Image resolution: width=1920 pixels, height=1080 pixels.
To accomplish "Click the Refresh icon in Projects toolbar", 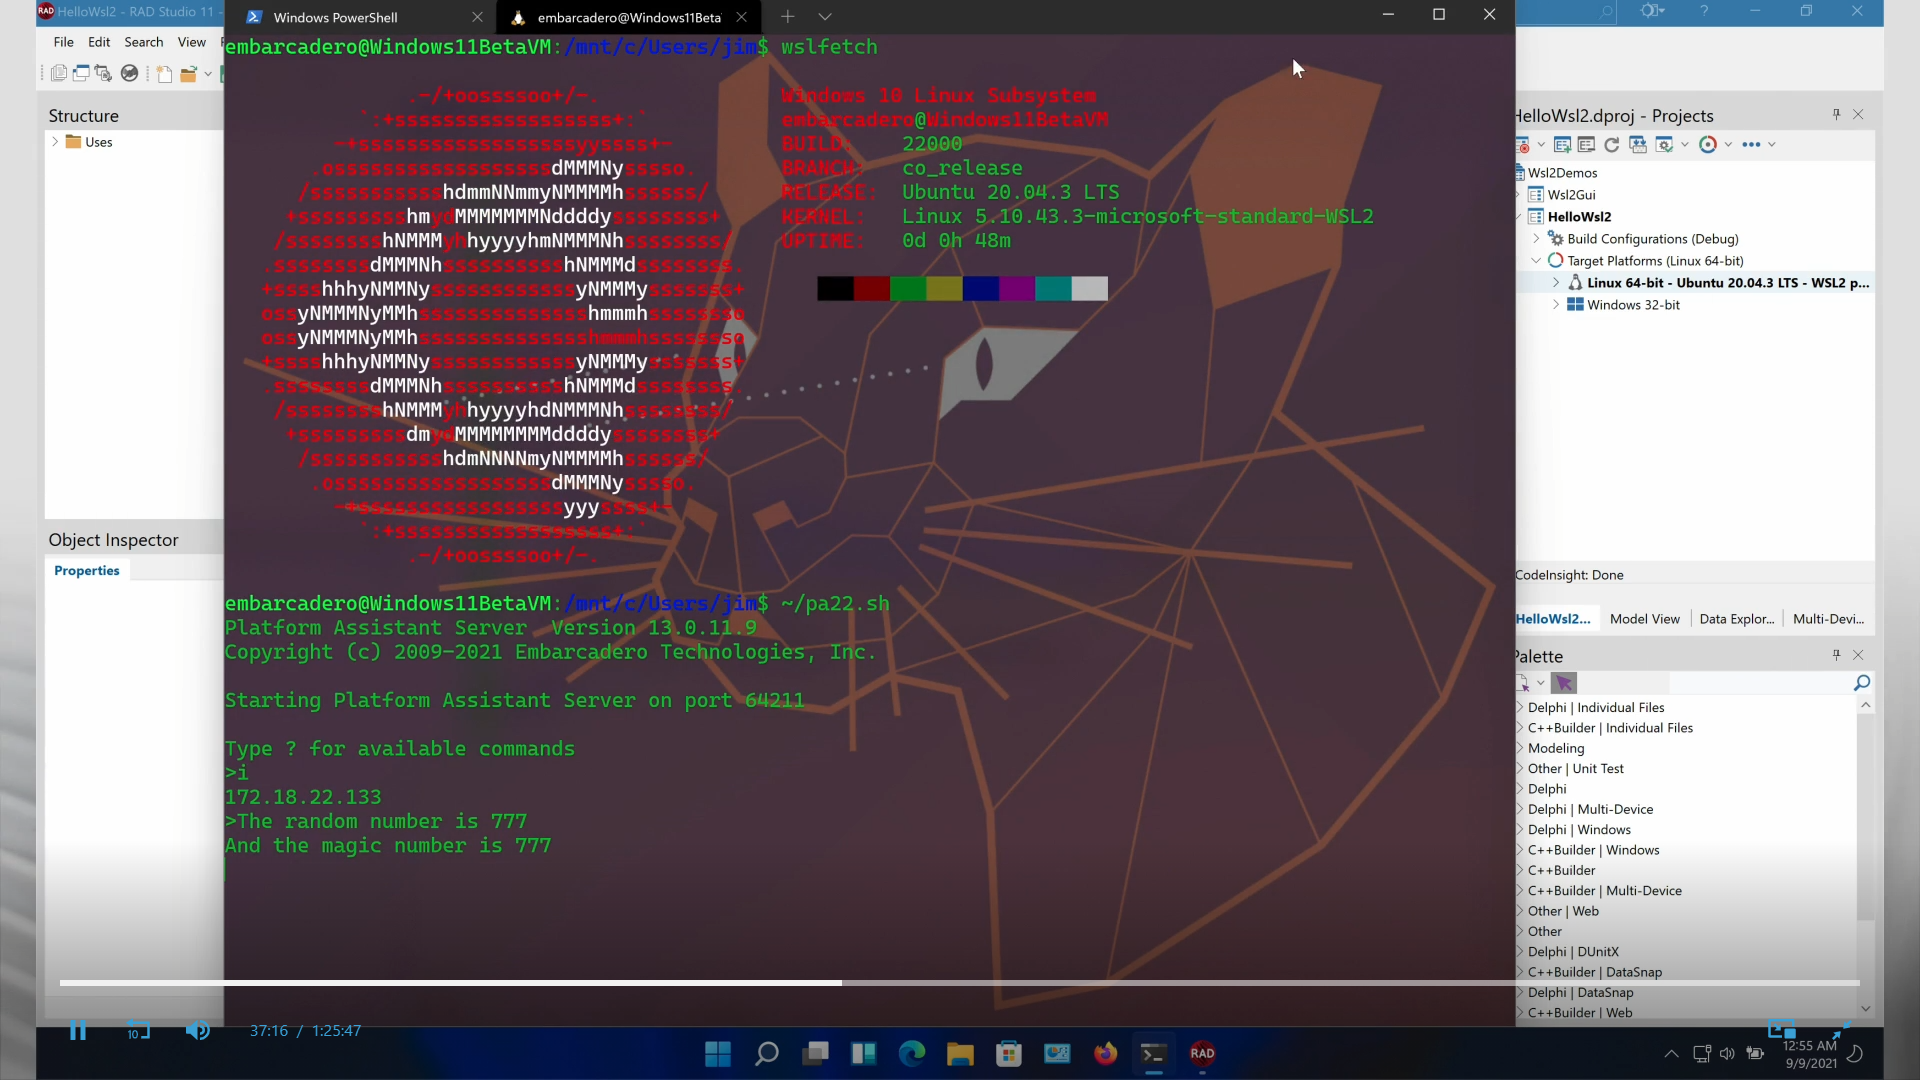I will click(x=1611, y=145).
